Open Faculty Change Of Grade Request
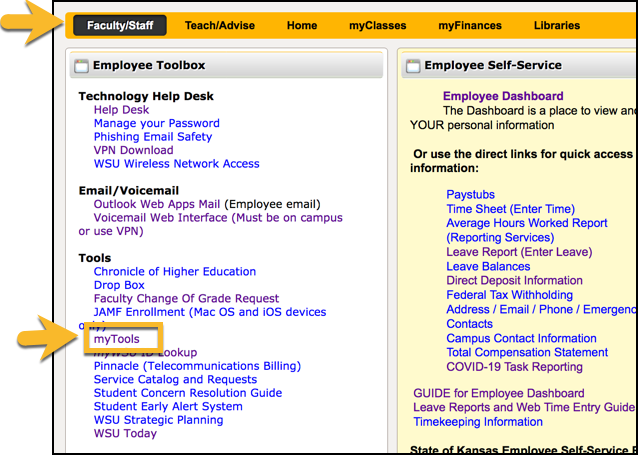The width and height of the screenshot is (638, 455). pos(187,299)
